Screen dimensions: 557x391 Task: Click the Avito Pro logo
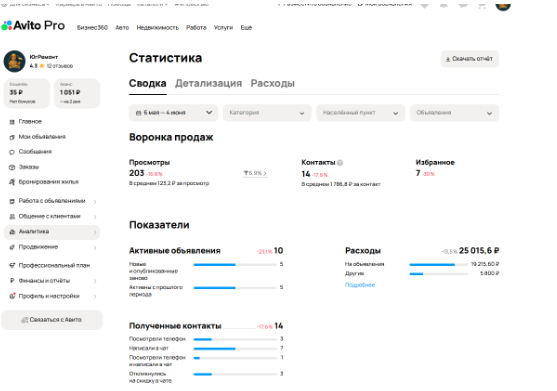point(33,26)
